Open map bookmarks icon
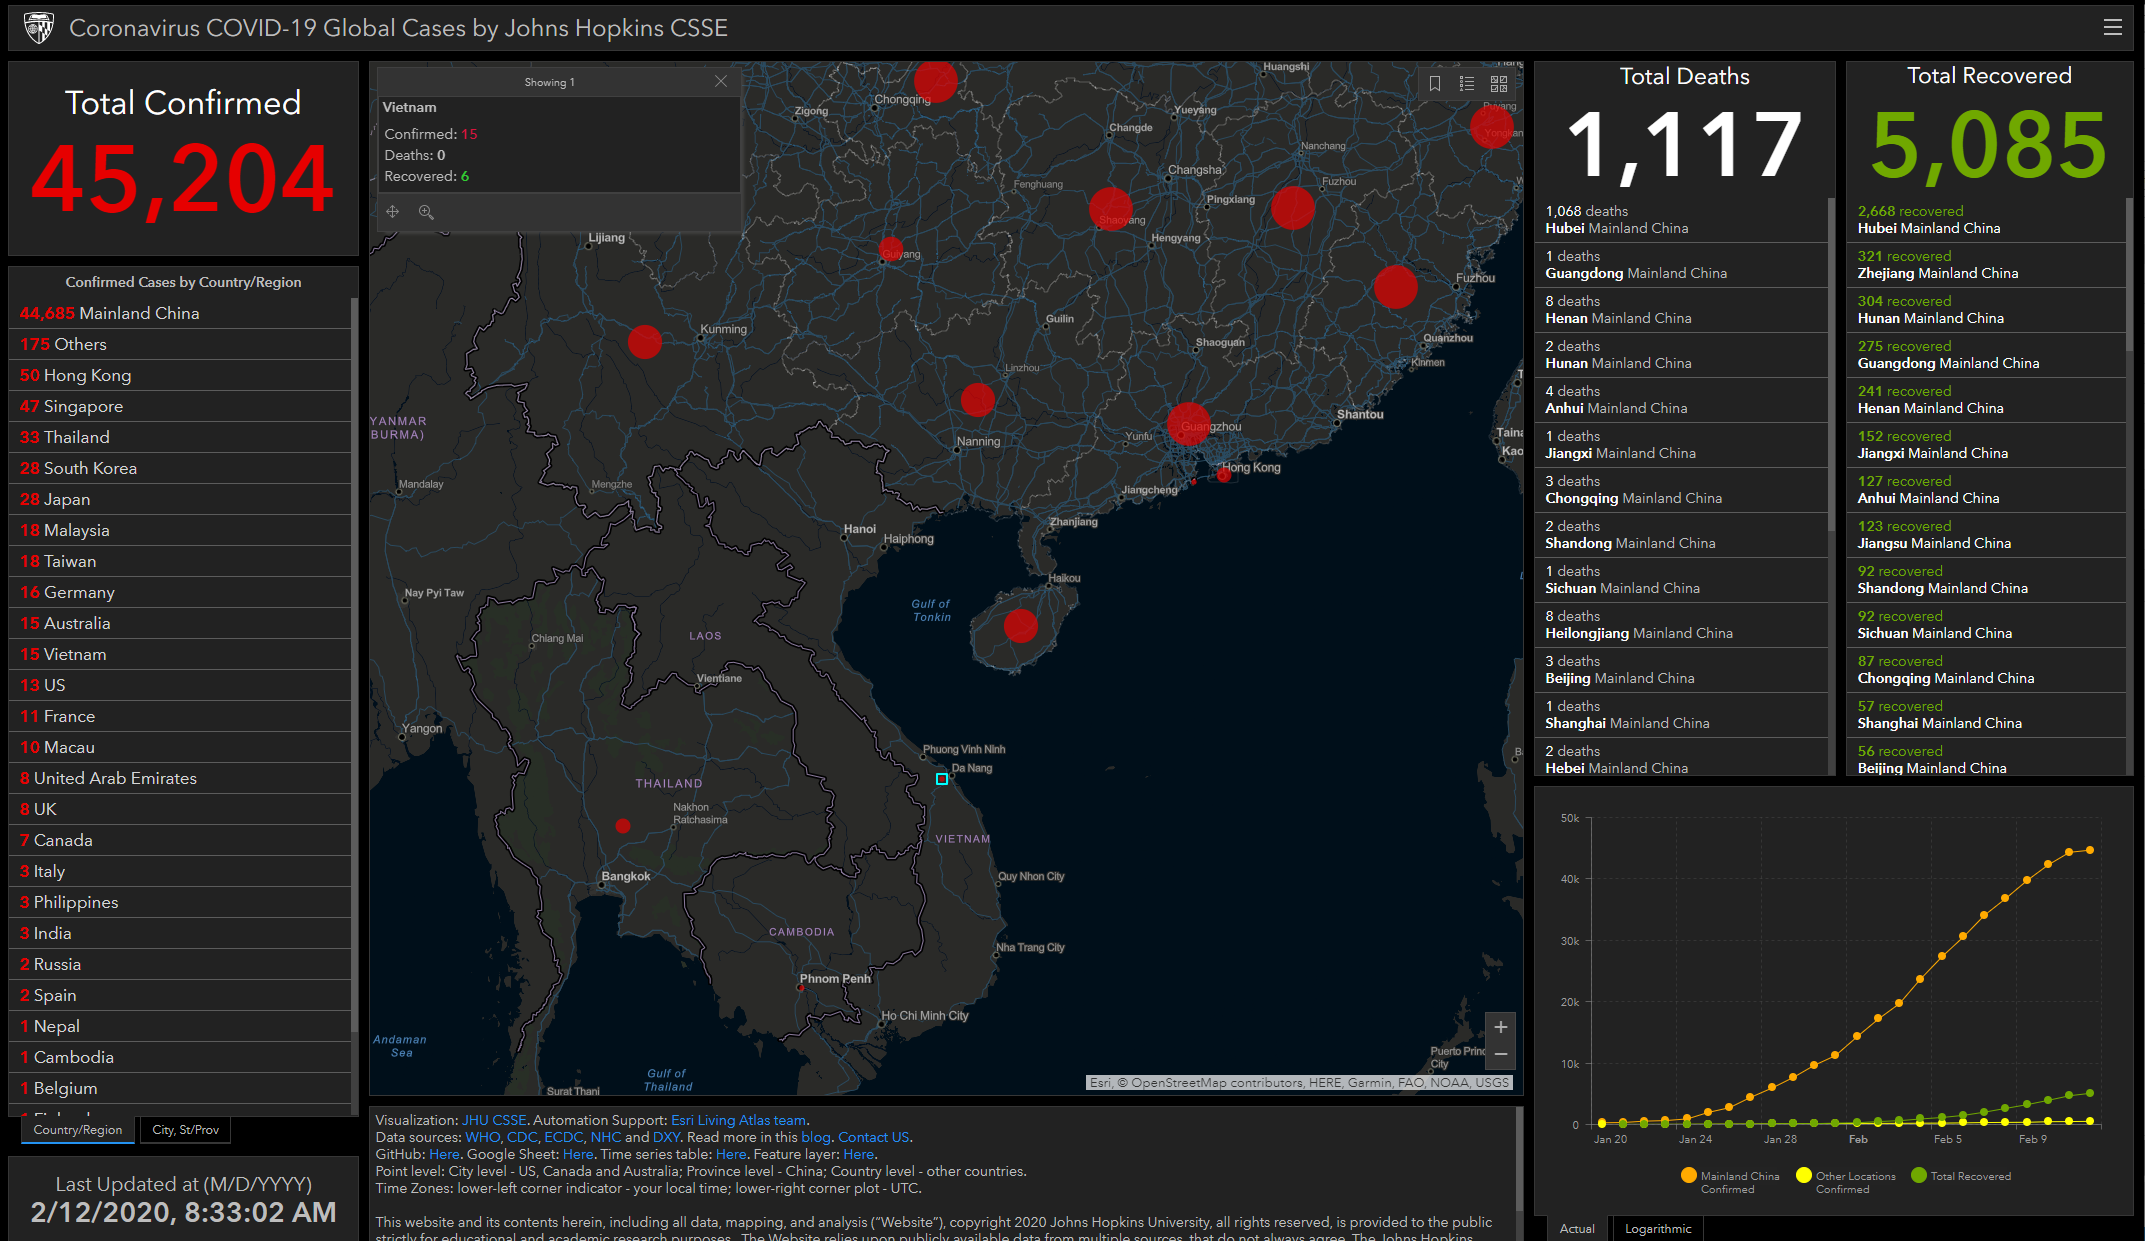The height and width of the screenshot is (1241, 2145). click(1435, 84)
